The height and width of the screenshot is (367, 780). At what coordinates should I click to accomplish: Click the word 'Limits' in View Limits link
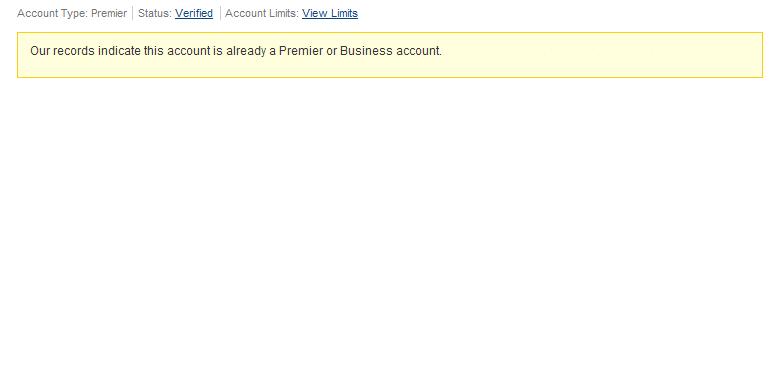[343, 13]
